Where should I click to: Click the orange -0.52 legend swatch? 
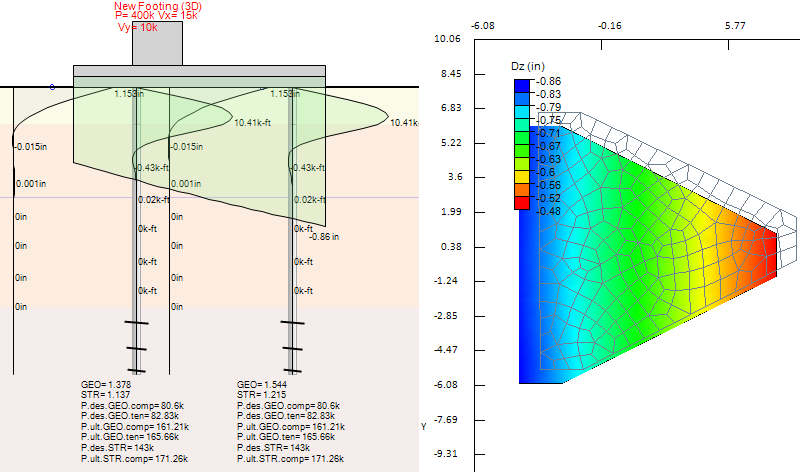522,190
